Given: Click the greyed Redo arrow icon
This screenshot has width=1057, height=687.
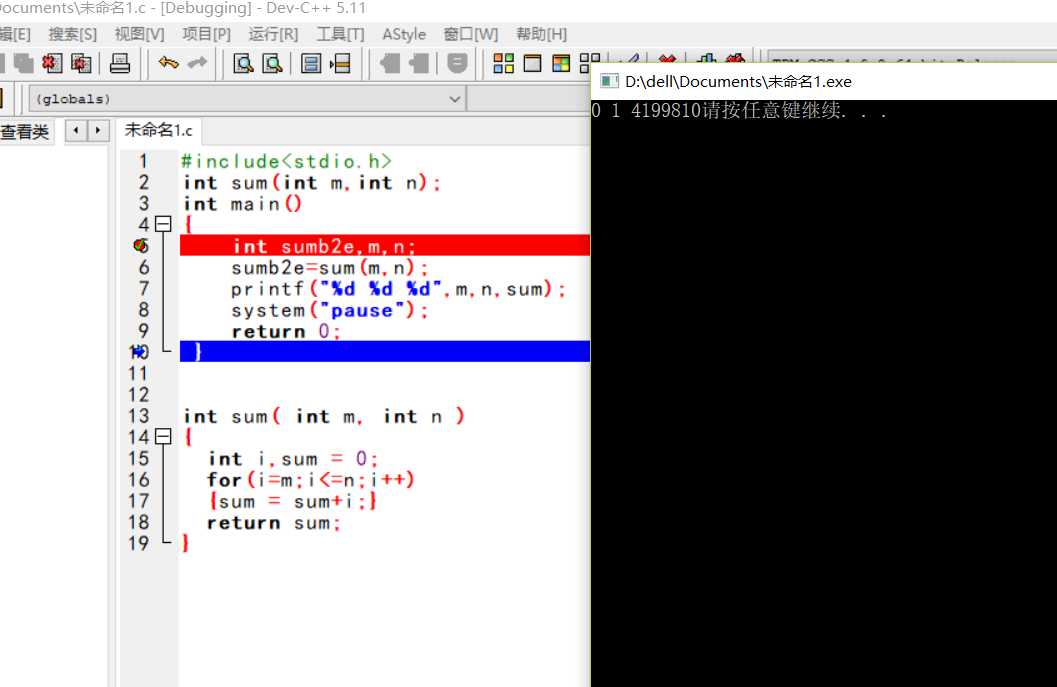Looking at the screenshot, I should point(198,63).
